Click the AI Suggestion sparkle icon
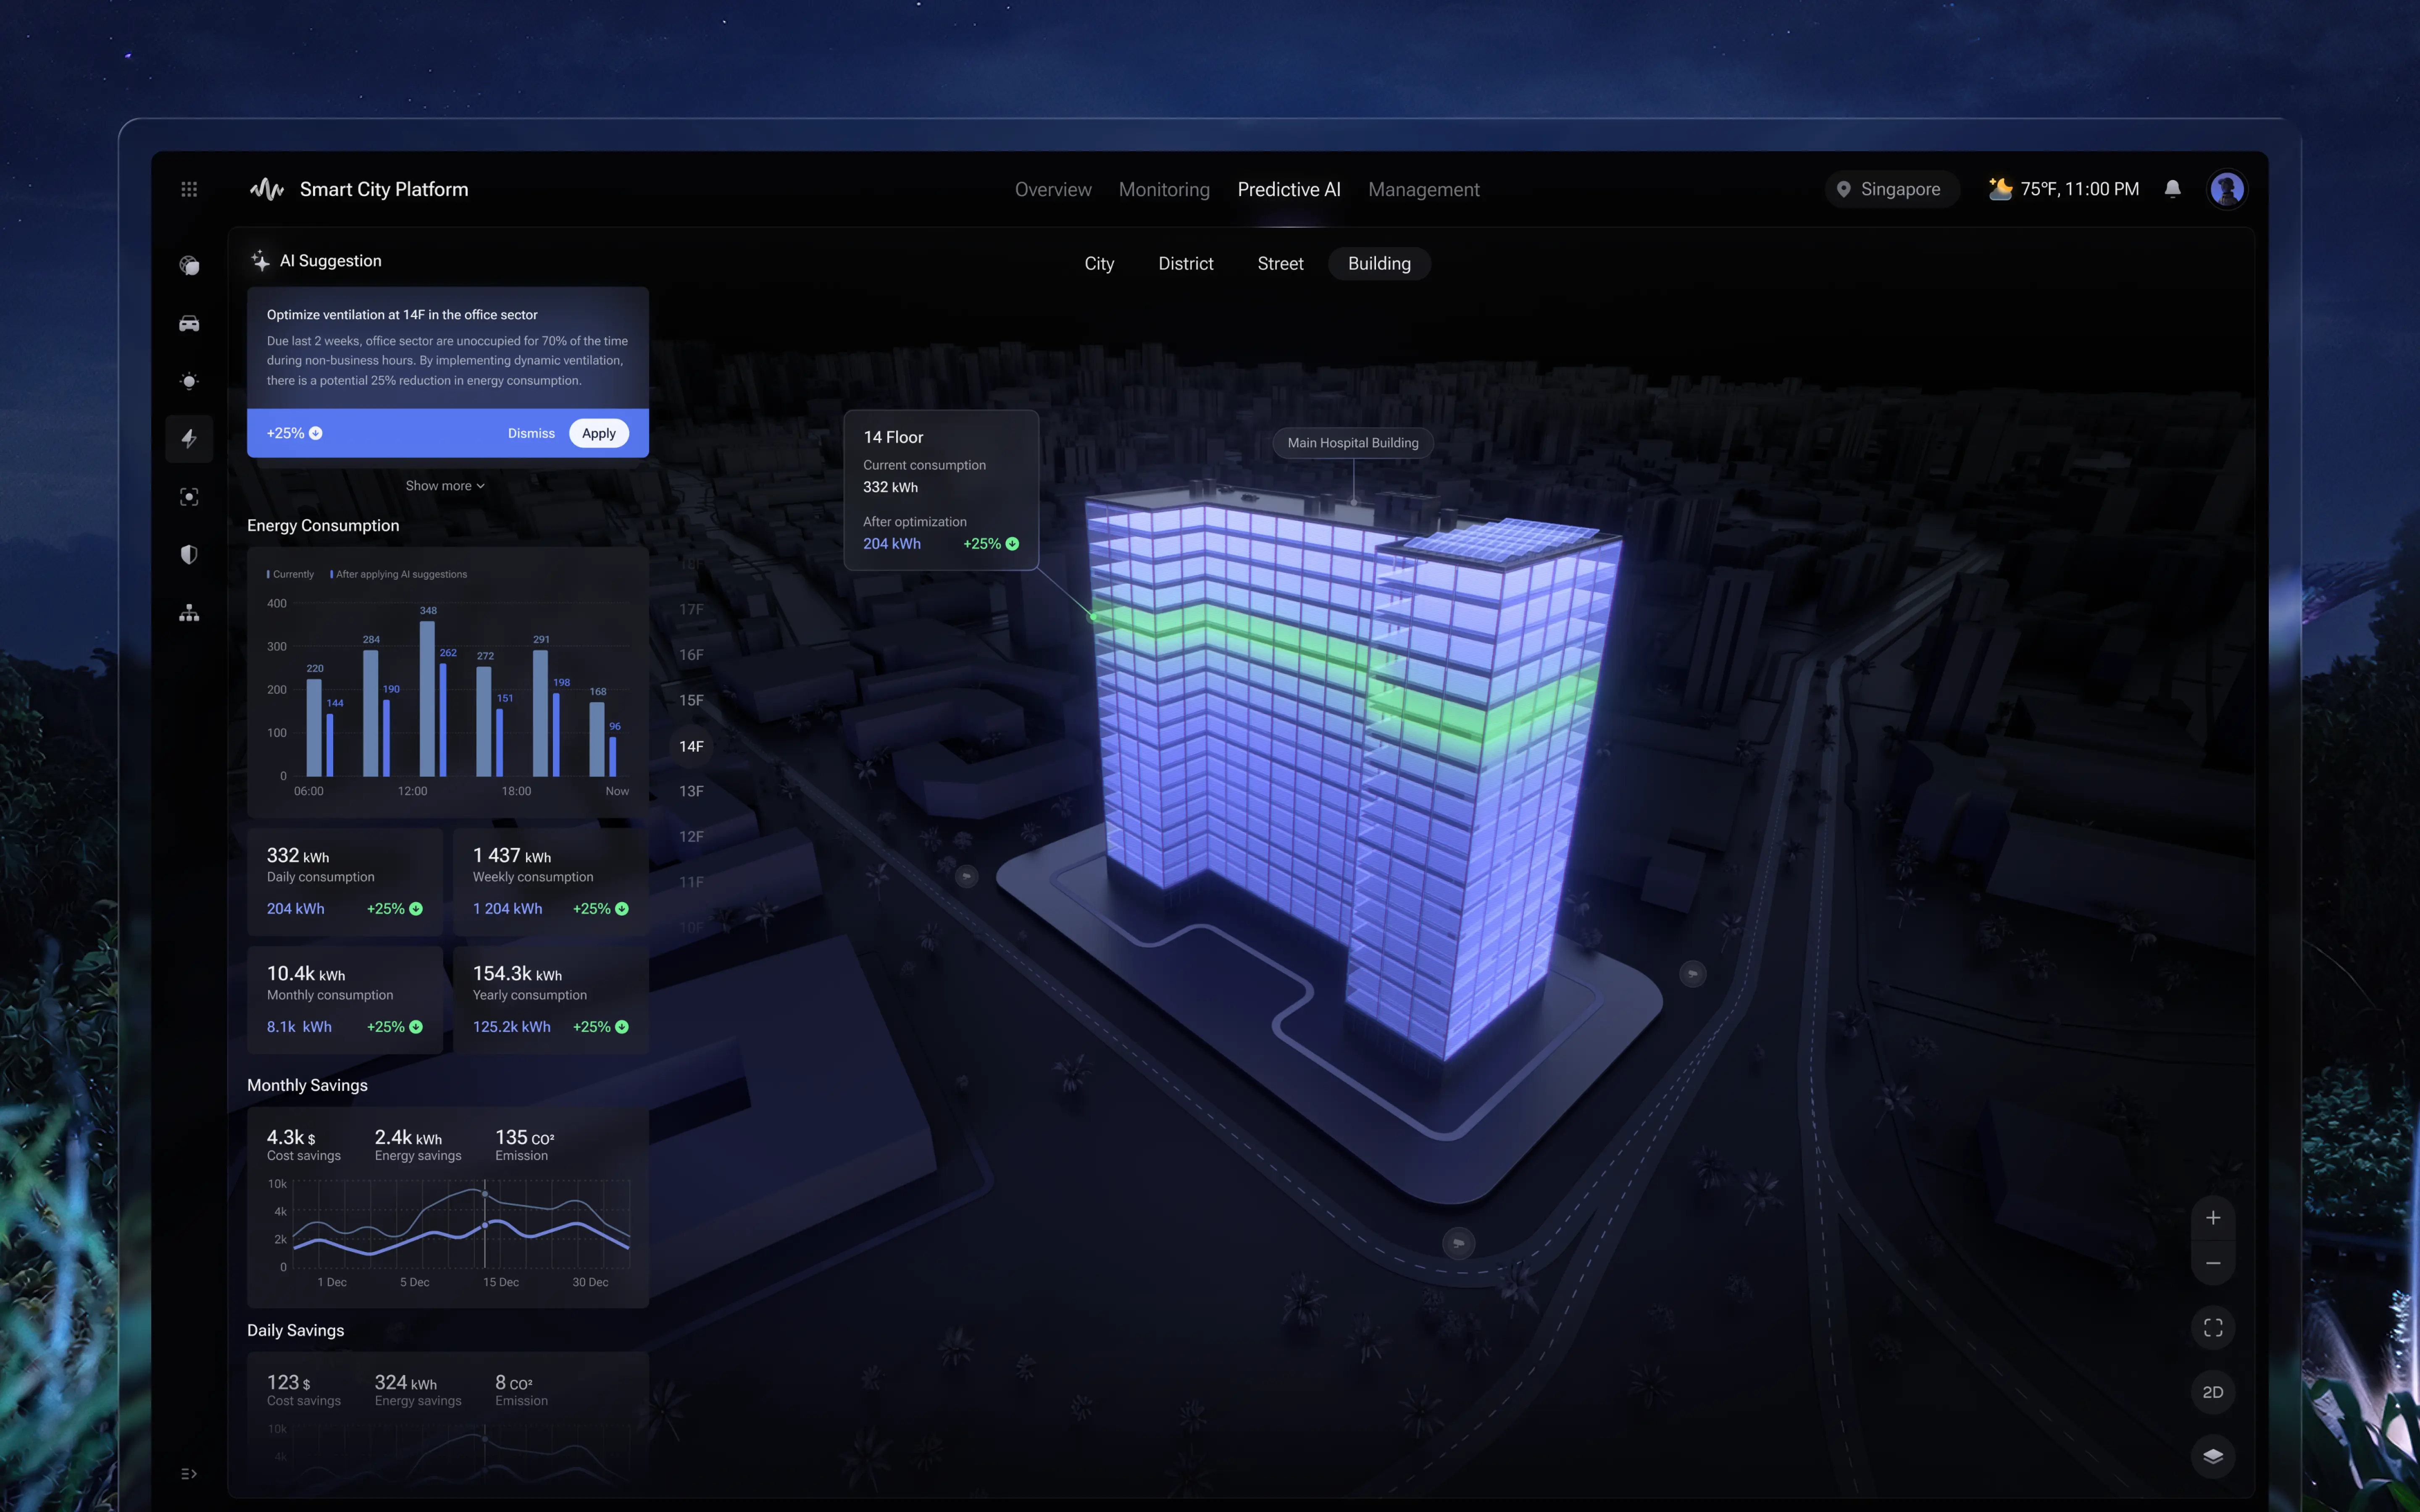The image size is (2420, 1512). pos(261,260)
